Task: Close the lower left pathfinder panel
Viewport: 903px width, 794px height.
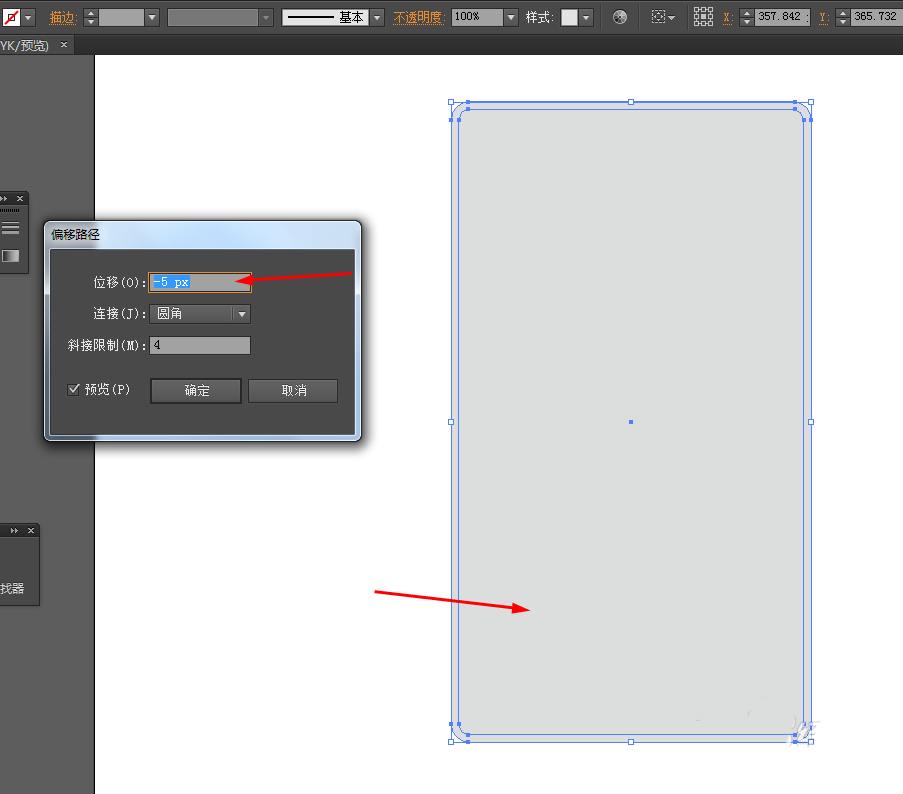Action: click(x=31, y=530)
